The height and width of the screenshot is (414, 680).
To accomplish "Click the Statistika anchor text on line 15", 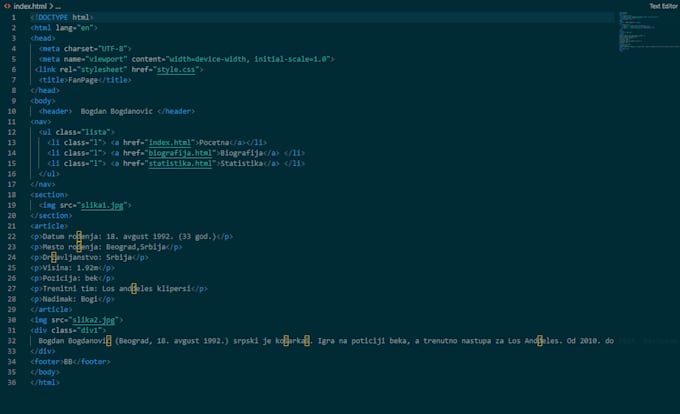I will 242,163.
